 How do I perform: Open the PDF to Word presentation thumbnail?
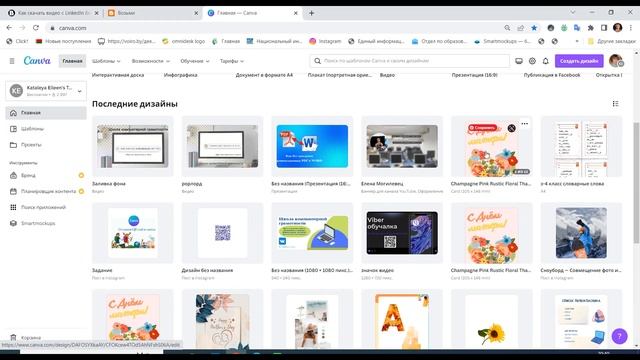pos(312,146)
